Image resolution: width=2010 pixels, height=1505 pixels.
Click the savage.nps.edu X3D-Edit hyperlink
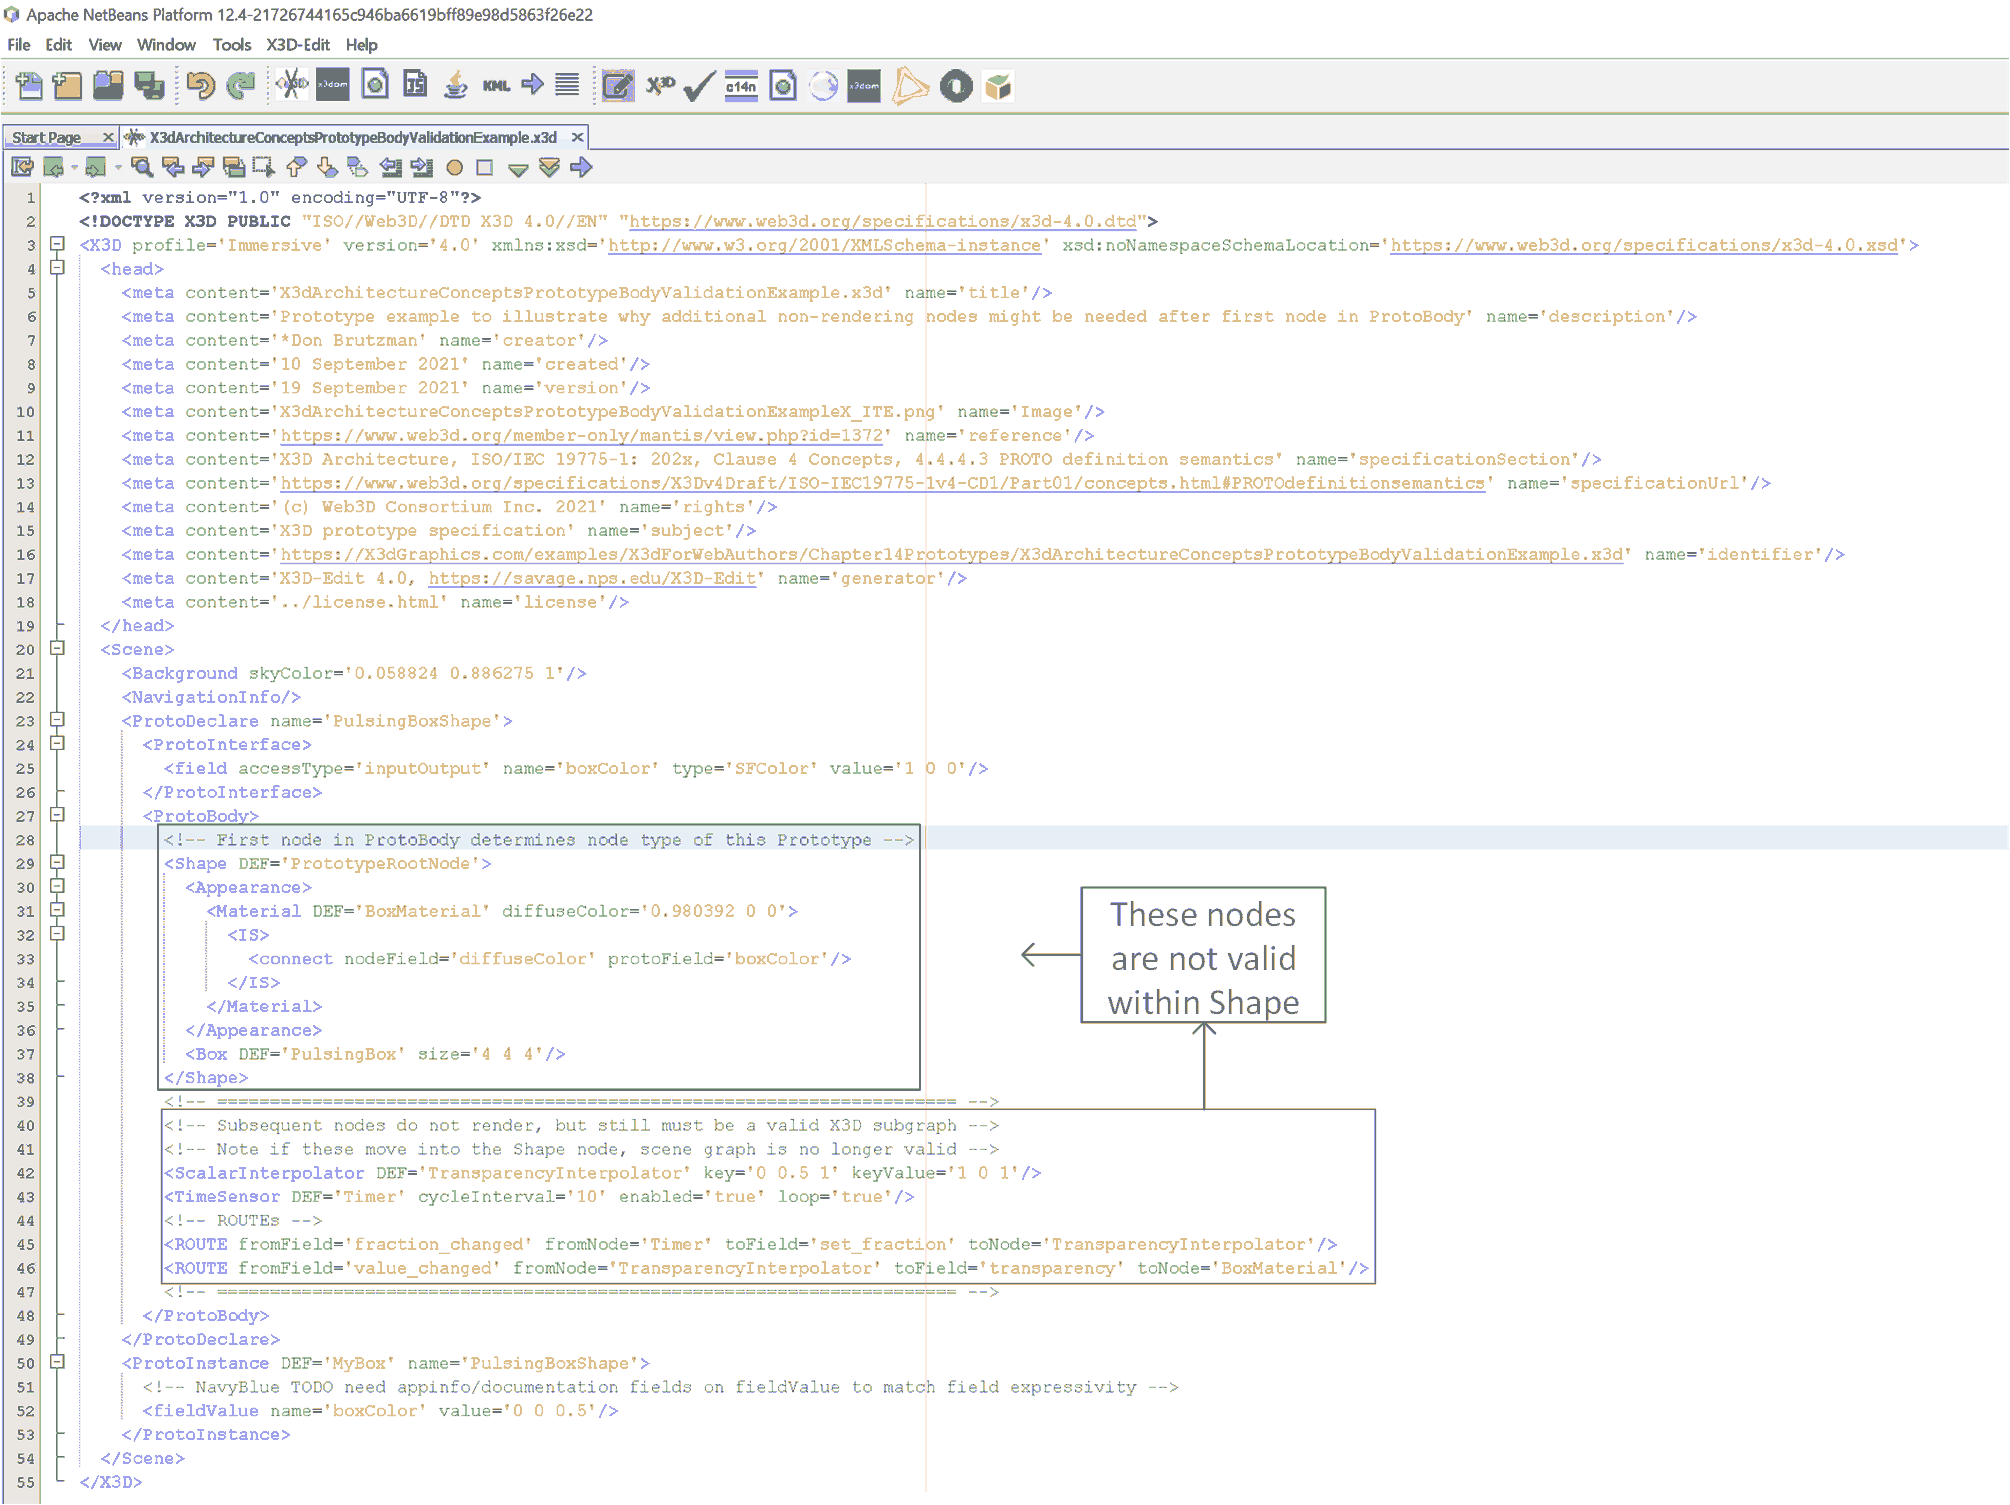[x=592, y=578]
